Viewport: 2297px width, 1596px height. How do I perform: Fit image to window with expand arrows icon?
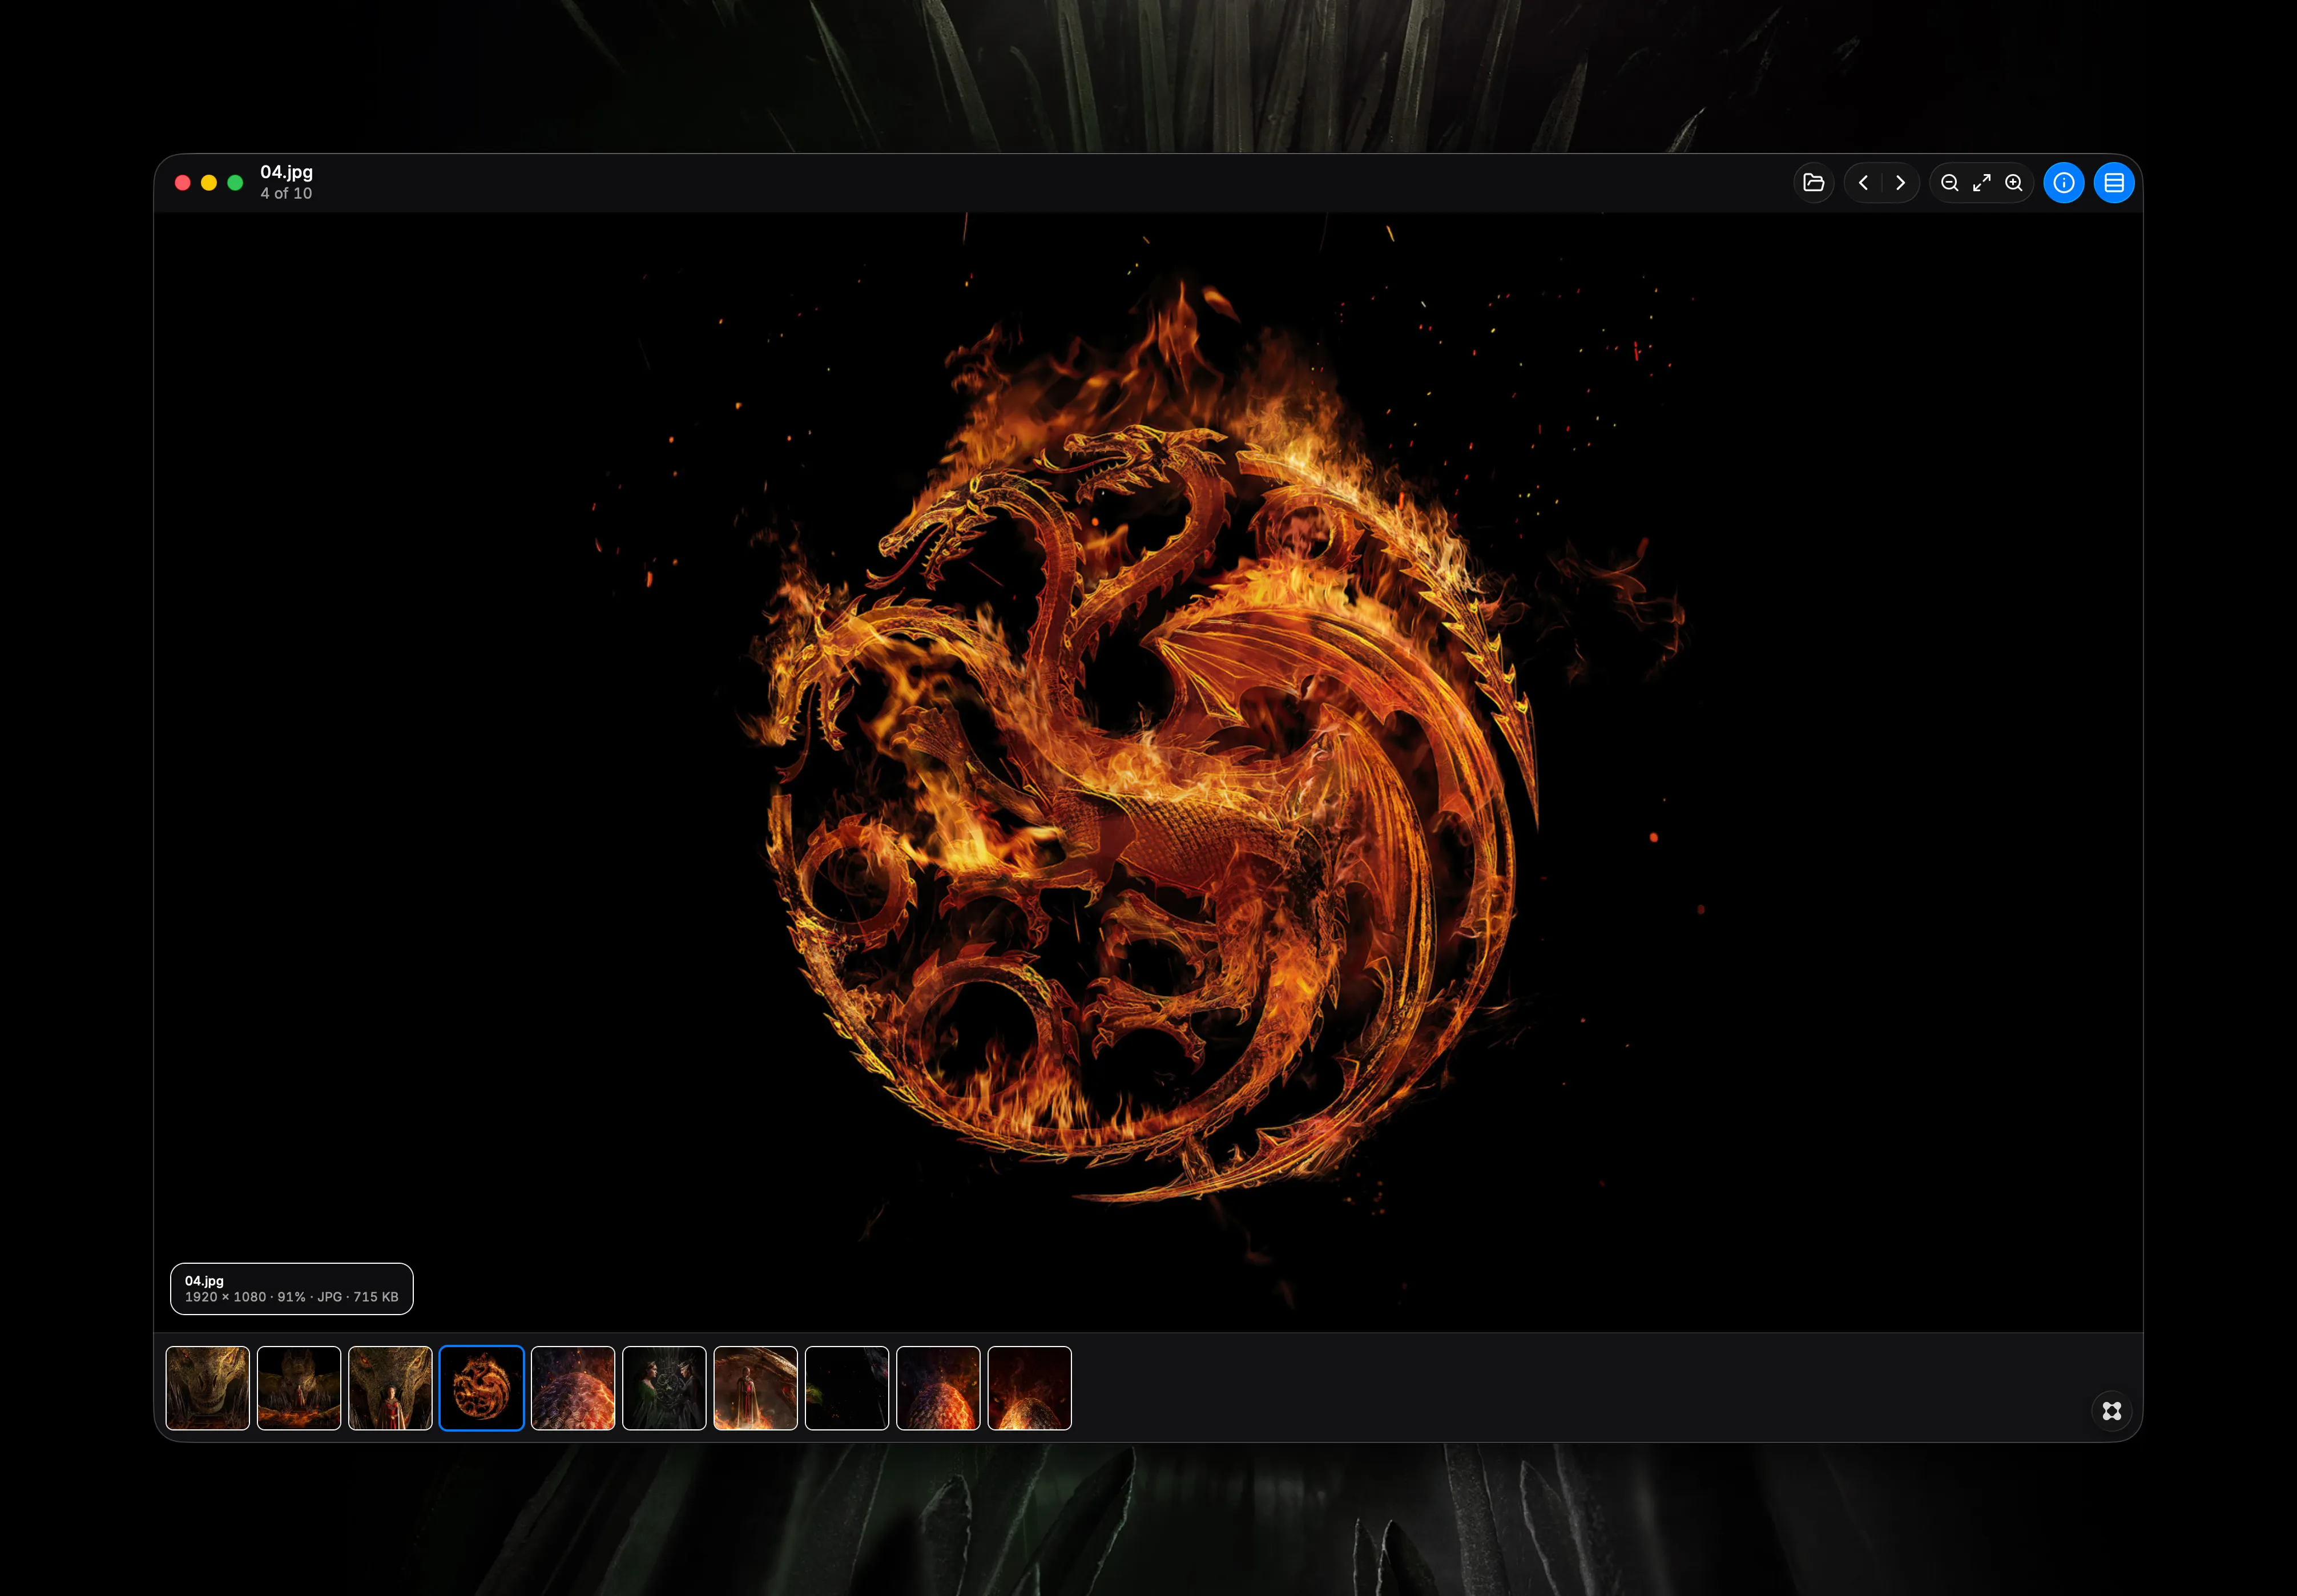1981,183
